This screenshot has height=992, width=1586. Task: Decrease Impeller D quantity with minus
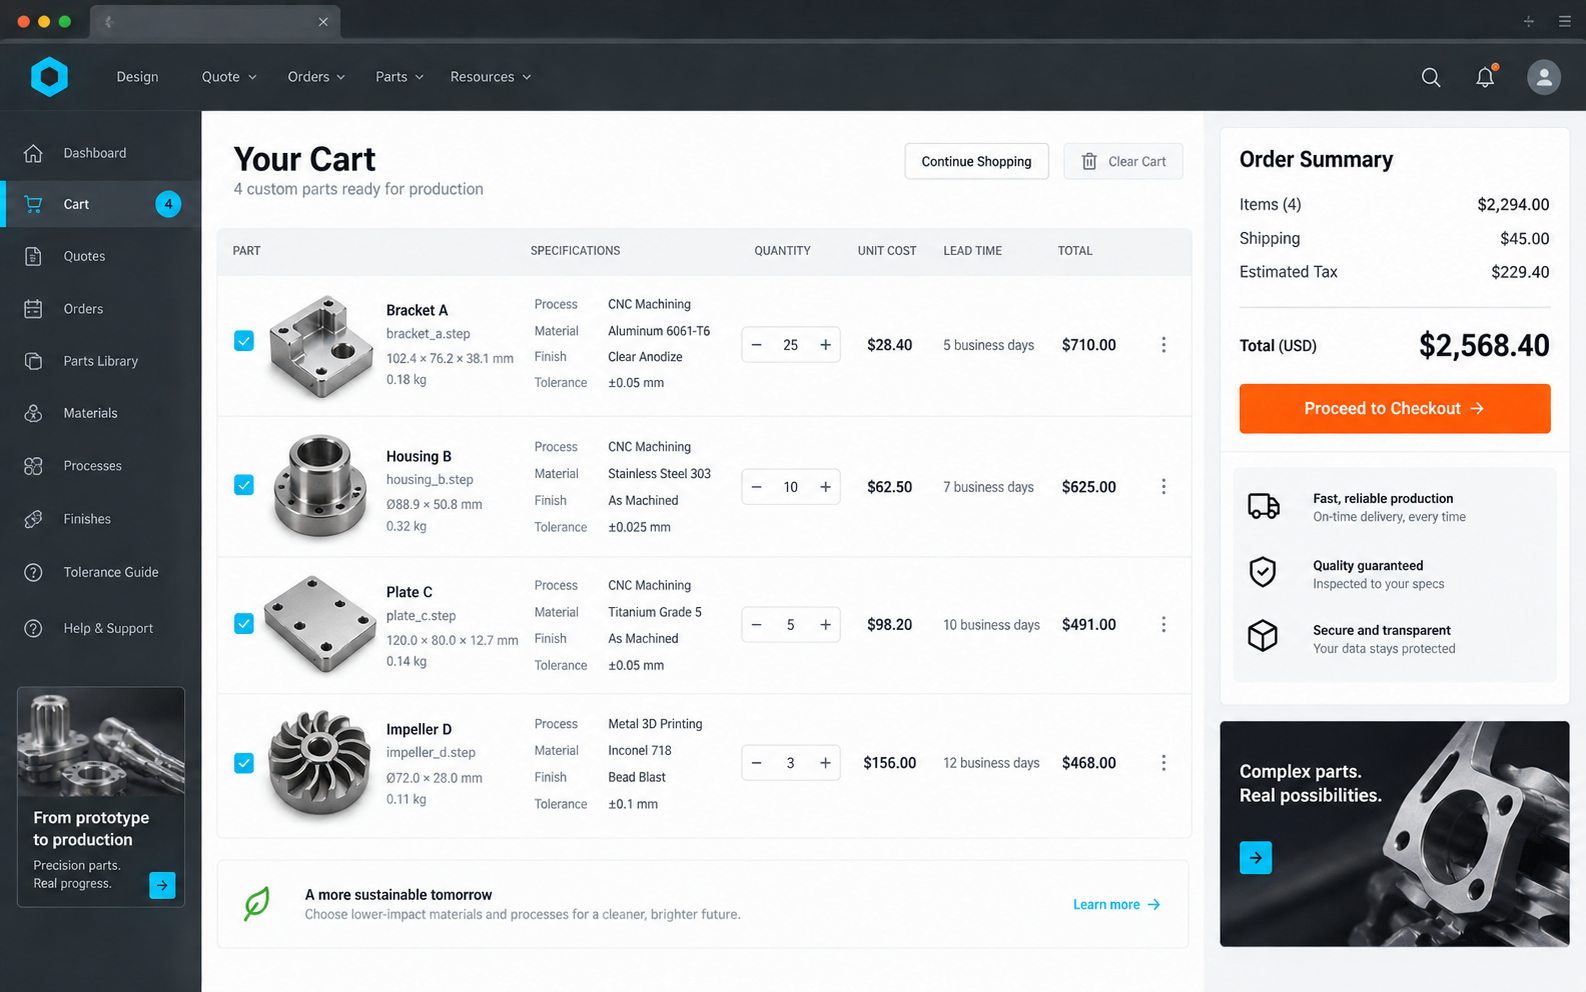click(x=757, y=763)
